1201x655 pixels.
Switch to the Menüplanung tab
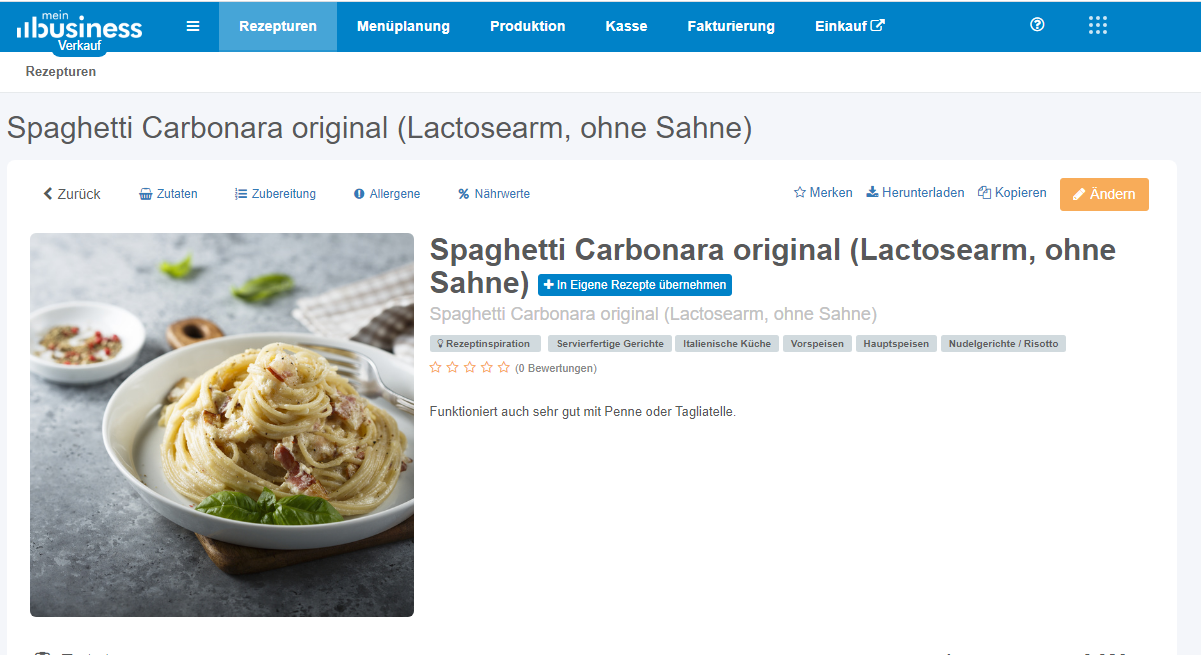click(404, 27)
